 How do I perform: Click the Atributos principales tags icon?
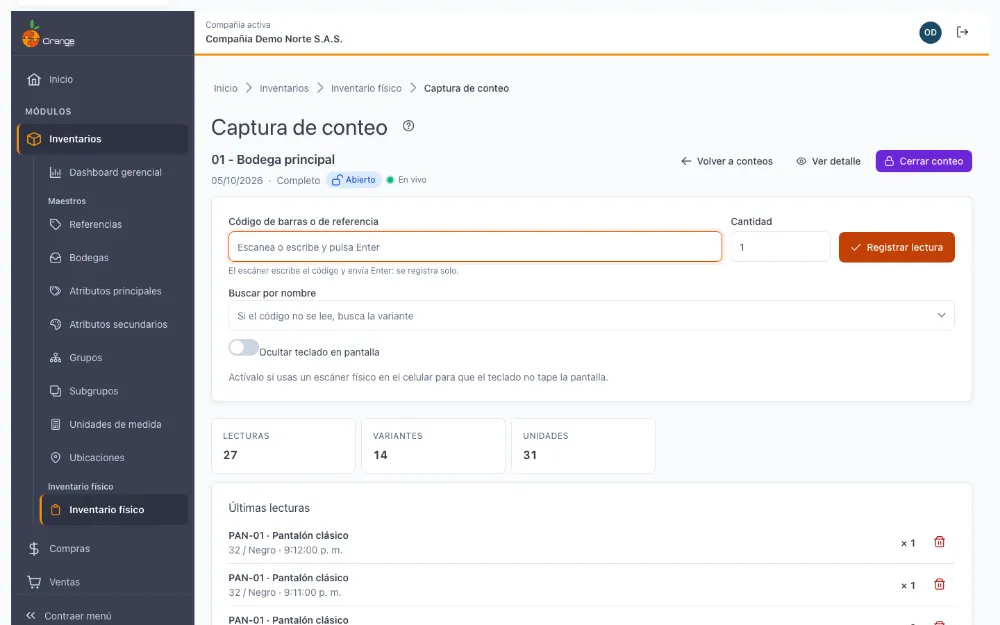point(55,291)
